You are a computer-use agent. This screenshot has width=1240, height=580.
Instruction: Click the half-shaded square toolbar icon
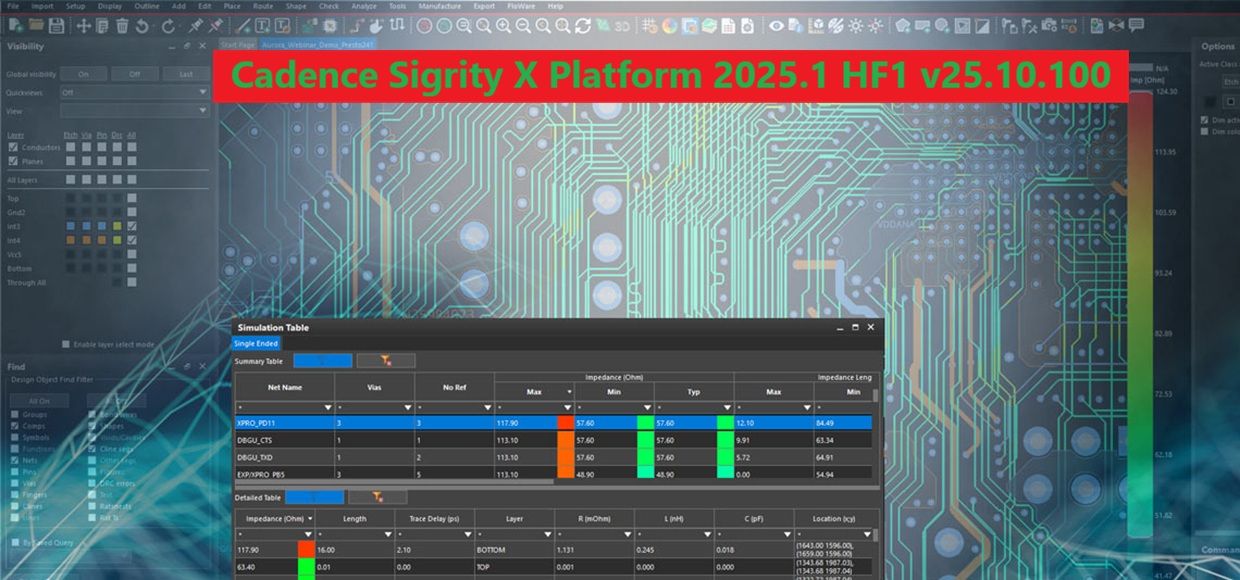(x=983, y=25)
